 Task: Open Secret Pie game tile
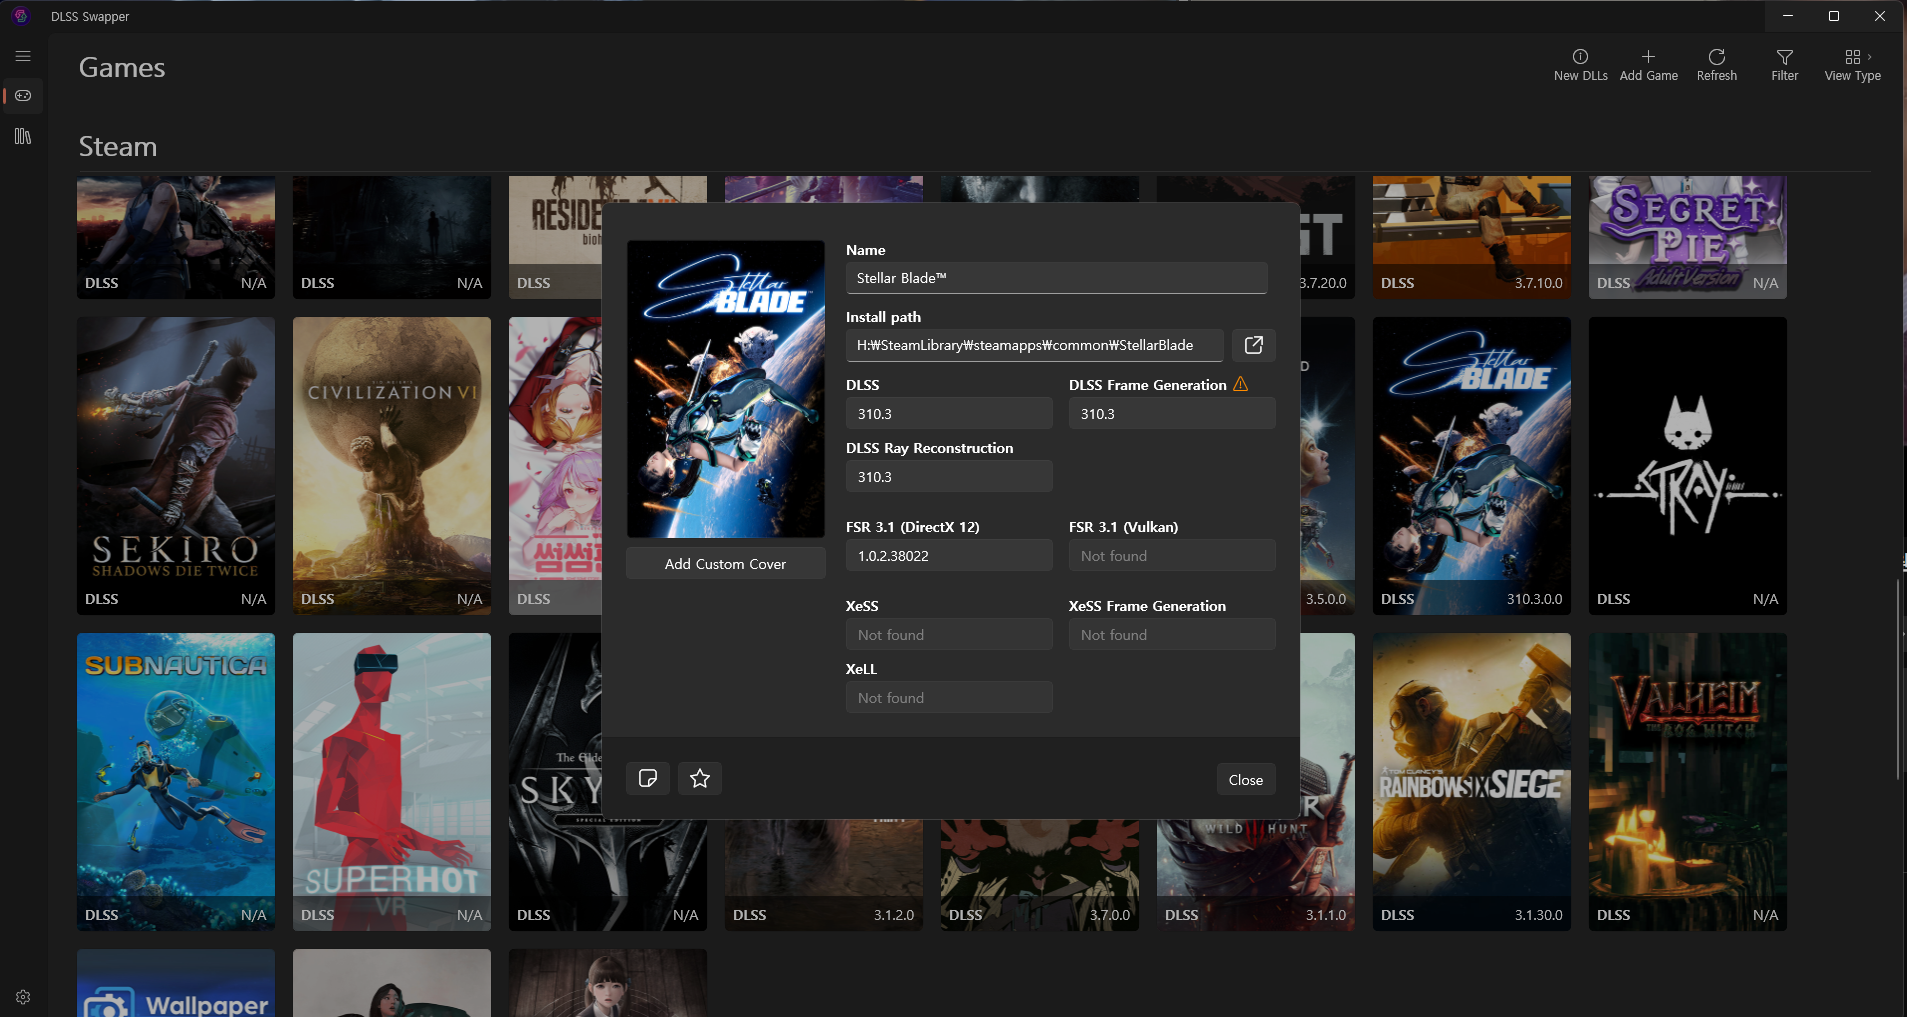(x=1688, y=238)
